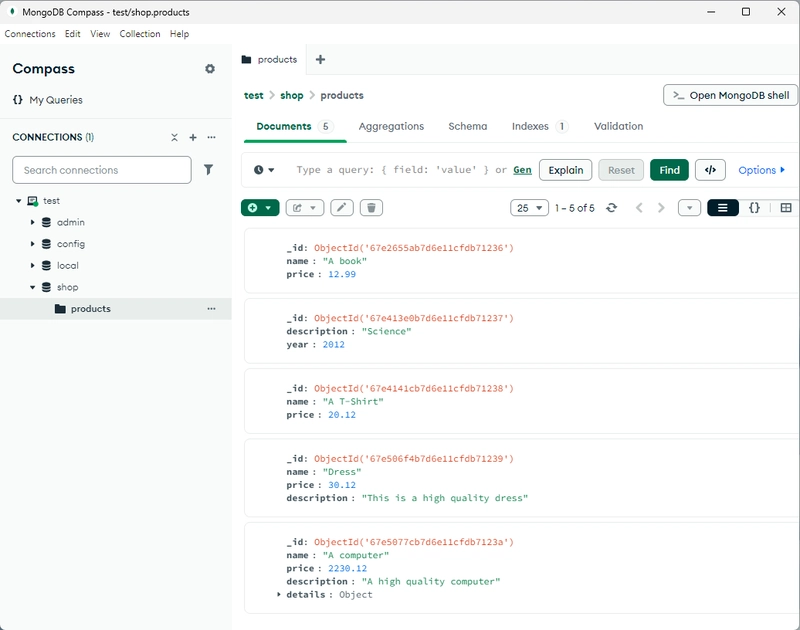Click the Find button
This screenshot has width=800, height=630.
669,170
